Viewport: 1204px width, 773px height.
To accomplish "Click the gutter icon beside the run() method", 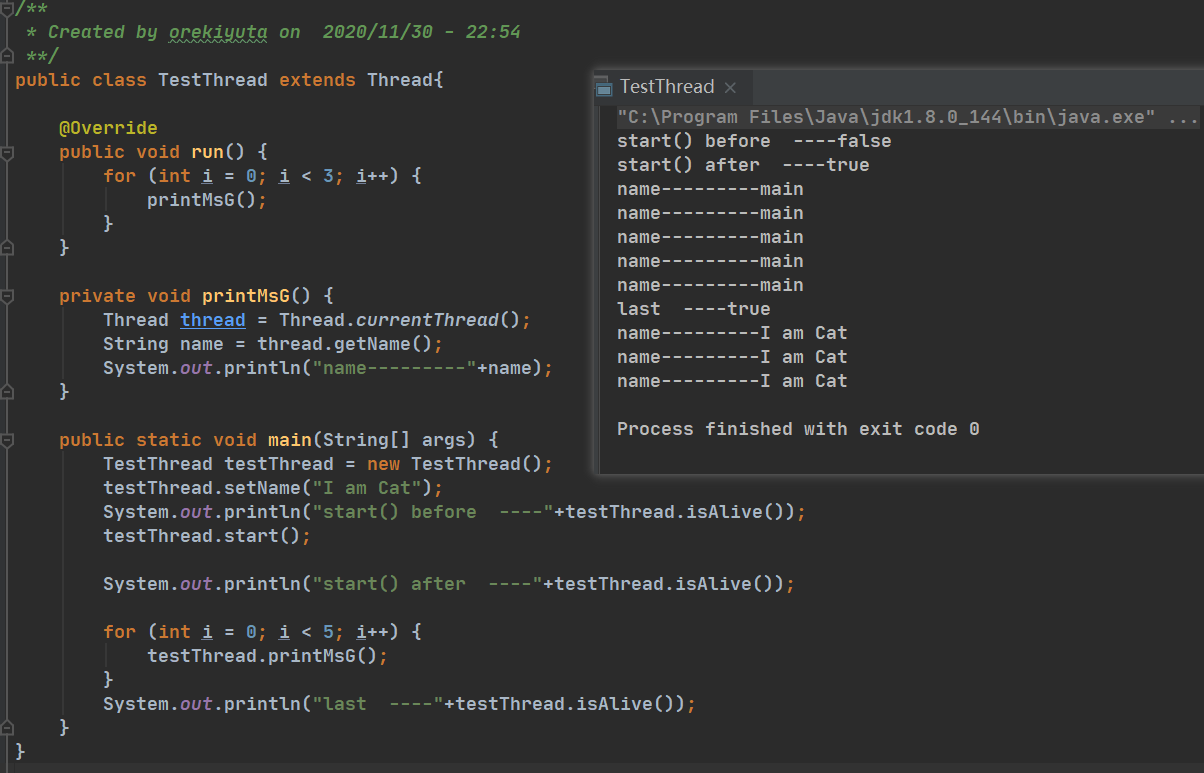I will [8, 150].
